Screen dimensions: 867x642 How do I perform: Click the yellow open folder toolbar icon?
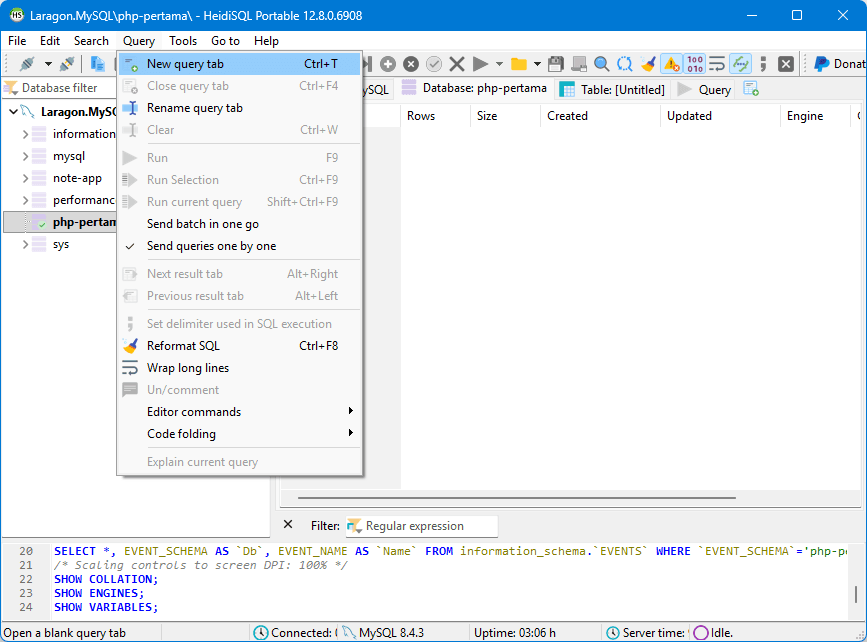(518, 62)
